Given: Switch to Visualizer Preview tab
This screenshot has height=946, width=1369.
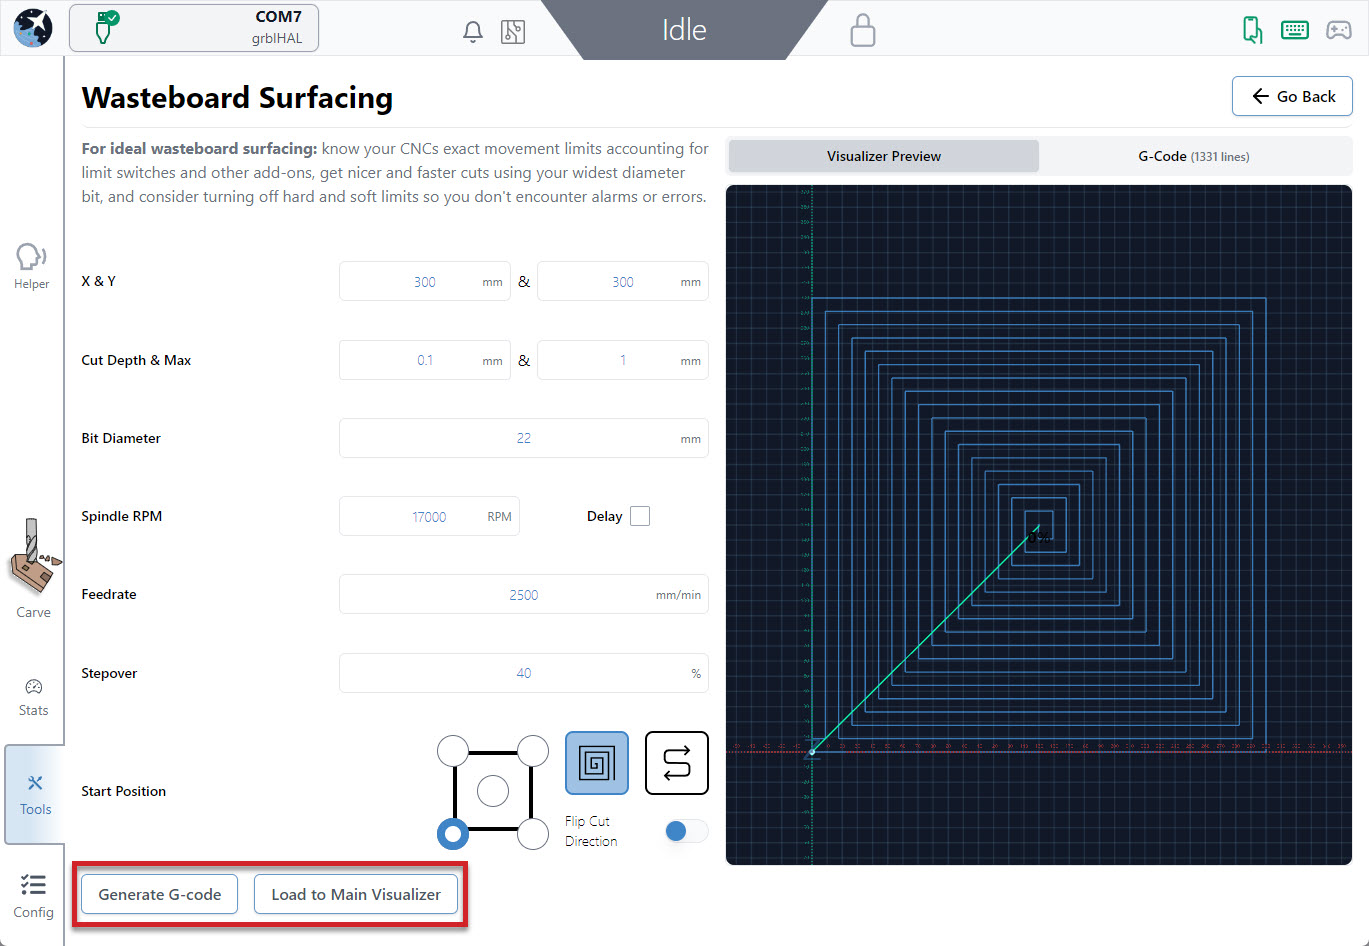Looking at the screenshot, I should click(x=884, y=156).
